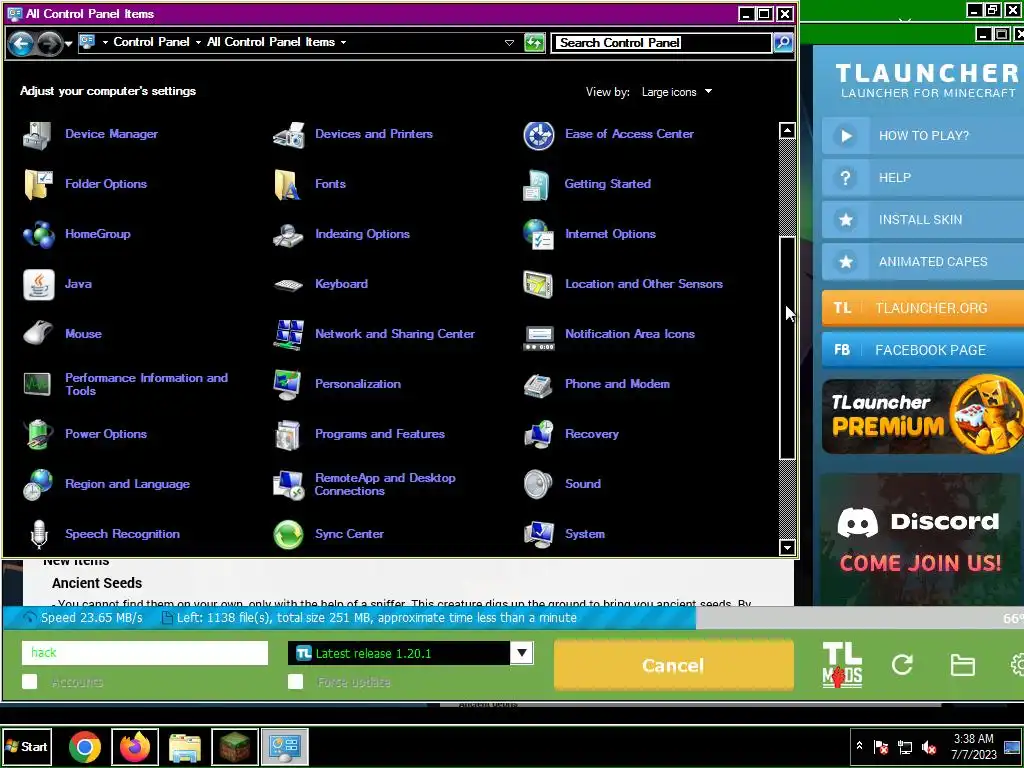Open Power Options icon
1024x768 pixels.
(38, 434)
